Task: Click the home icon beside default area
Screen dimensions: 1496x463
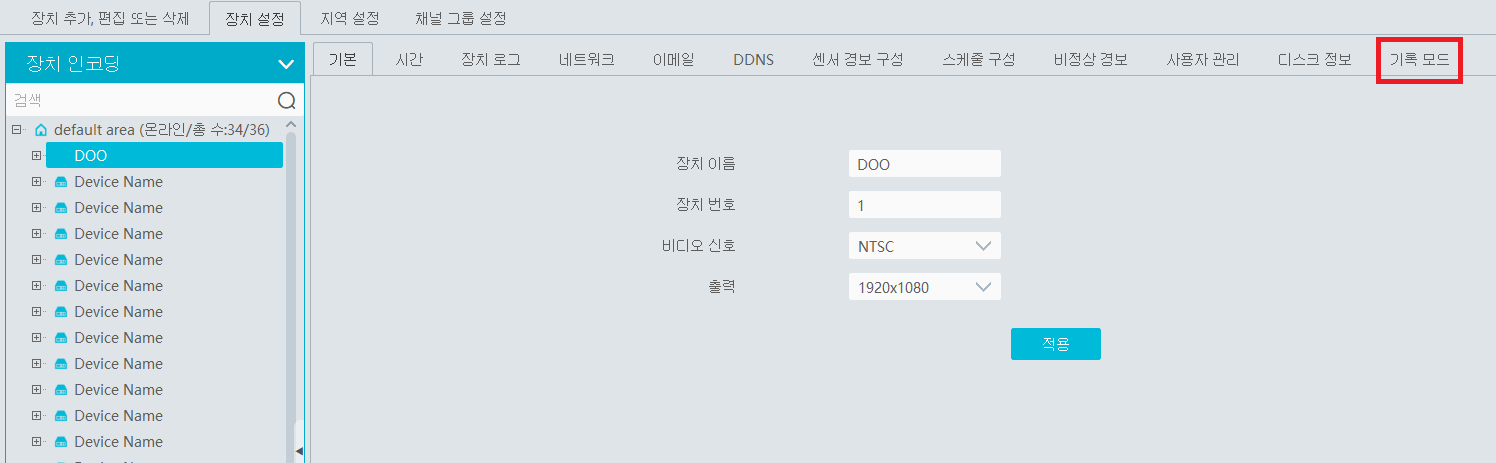Action: tap(41, 130)
